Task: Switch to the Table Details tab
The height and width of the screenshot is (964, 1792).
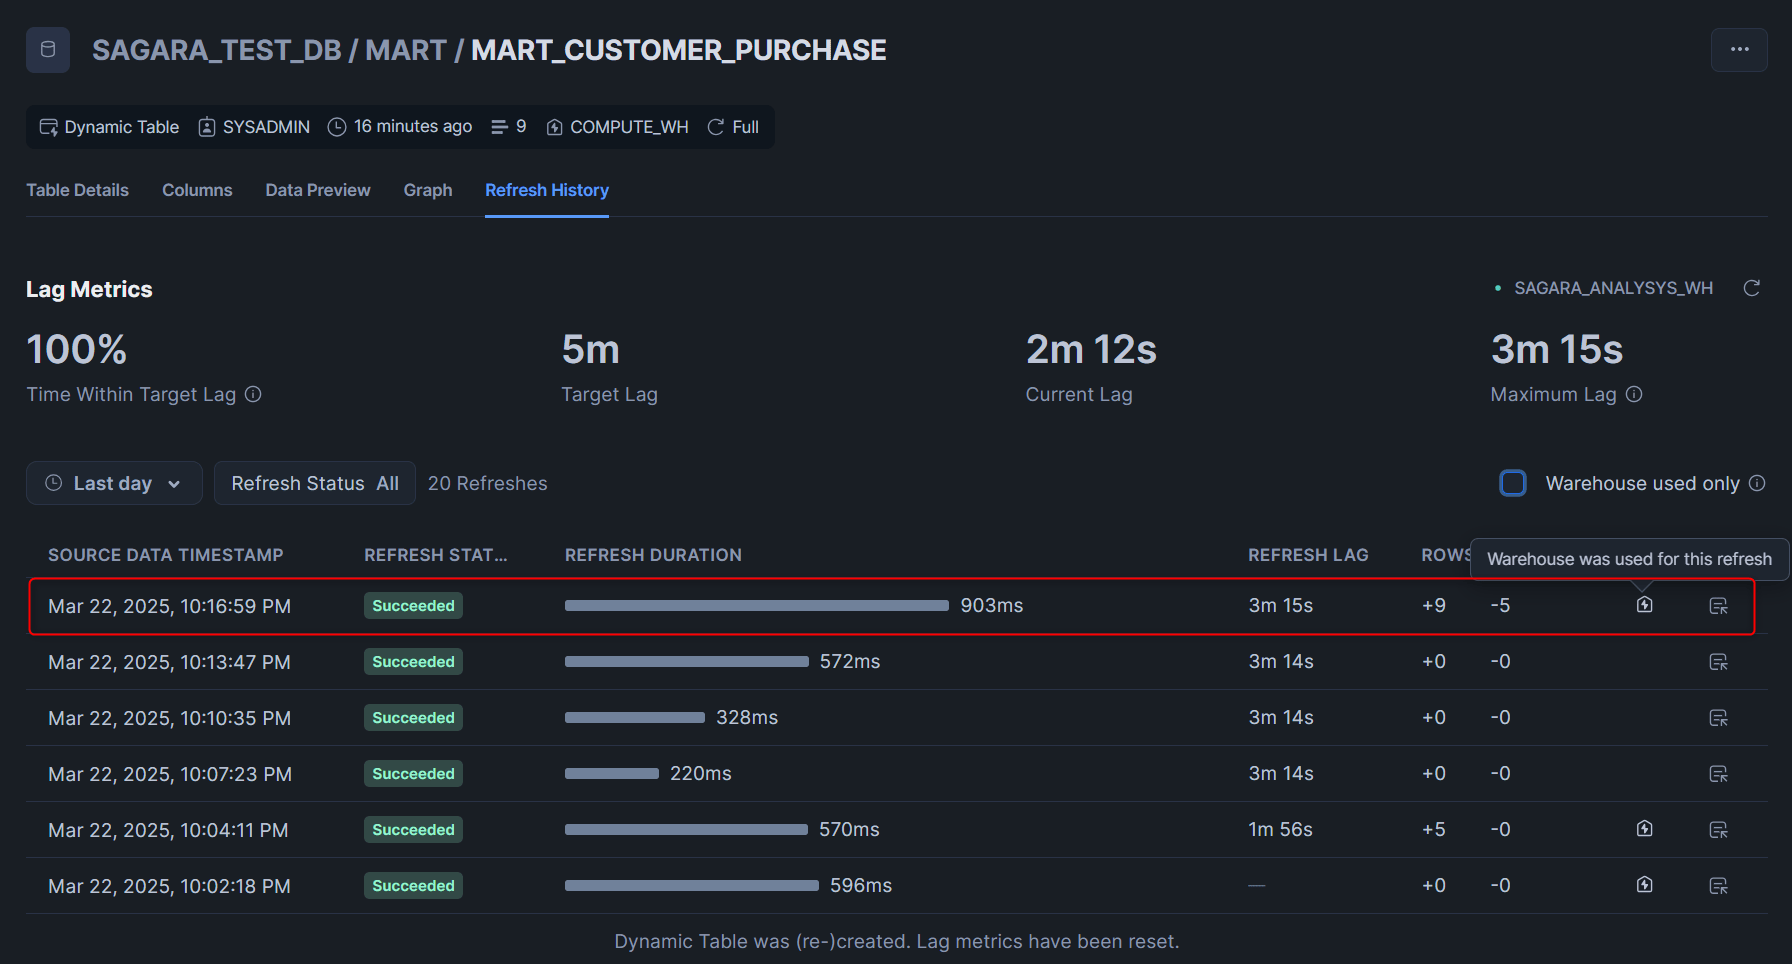Action: (77, 190)
